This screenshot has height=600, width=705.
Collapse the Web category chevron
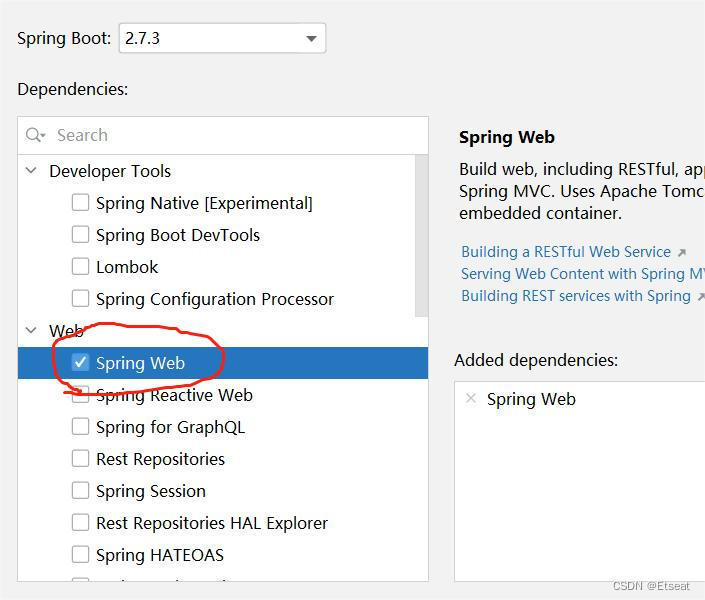pos(31,330)
